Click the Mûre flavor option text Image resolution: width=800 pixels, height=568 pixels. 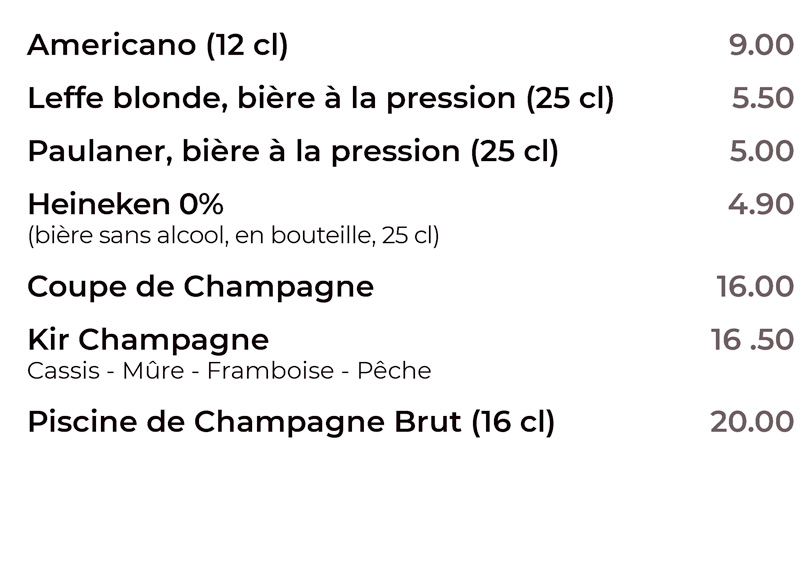point(153,371)
